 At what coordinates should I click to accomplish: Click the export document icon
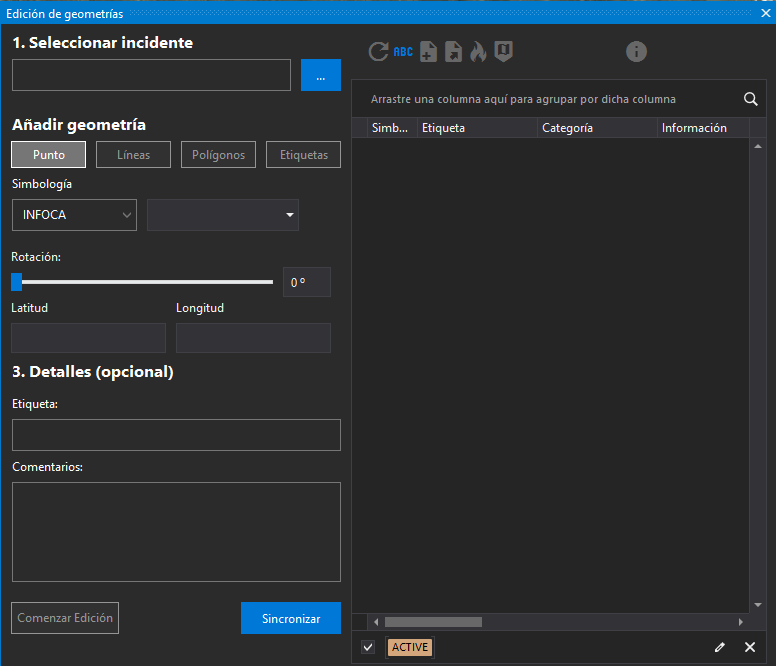(453, 52)
